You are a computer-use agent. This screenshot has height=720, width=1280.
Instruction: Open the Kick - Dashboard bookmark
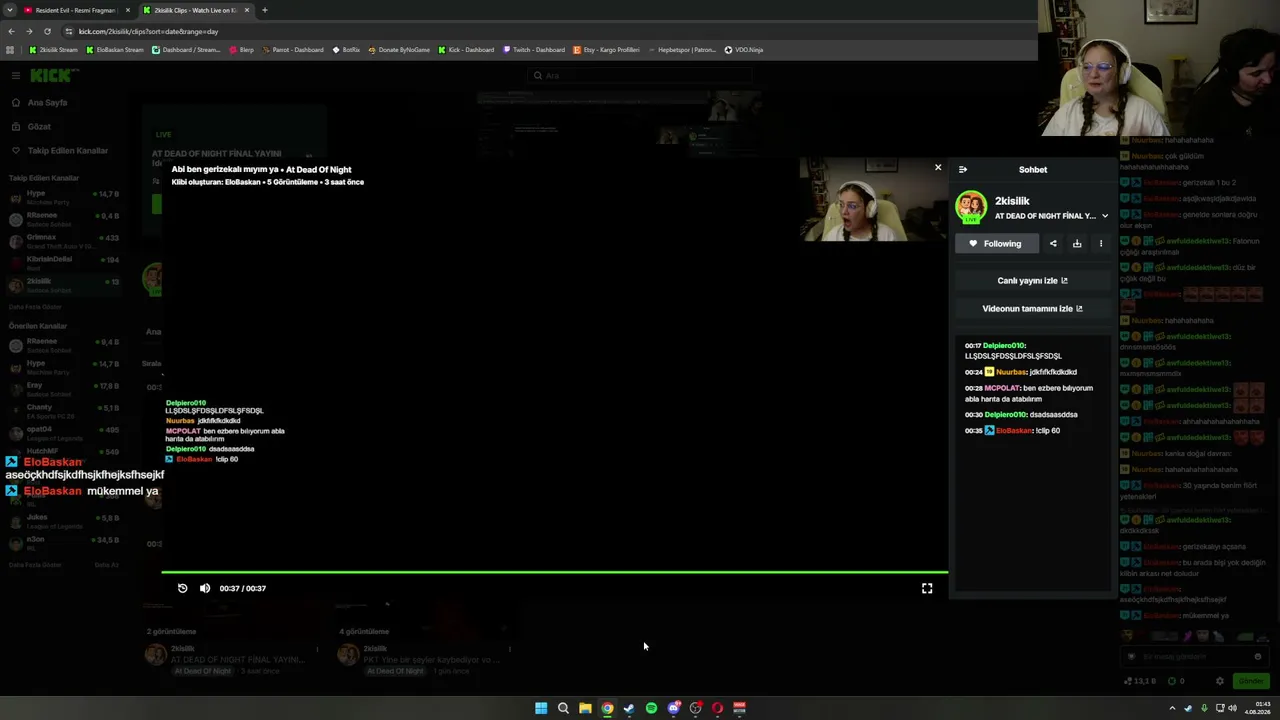(466, 50)
